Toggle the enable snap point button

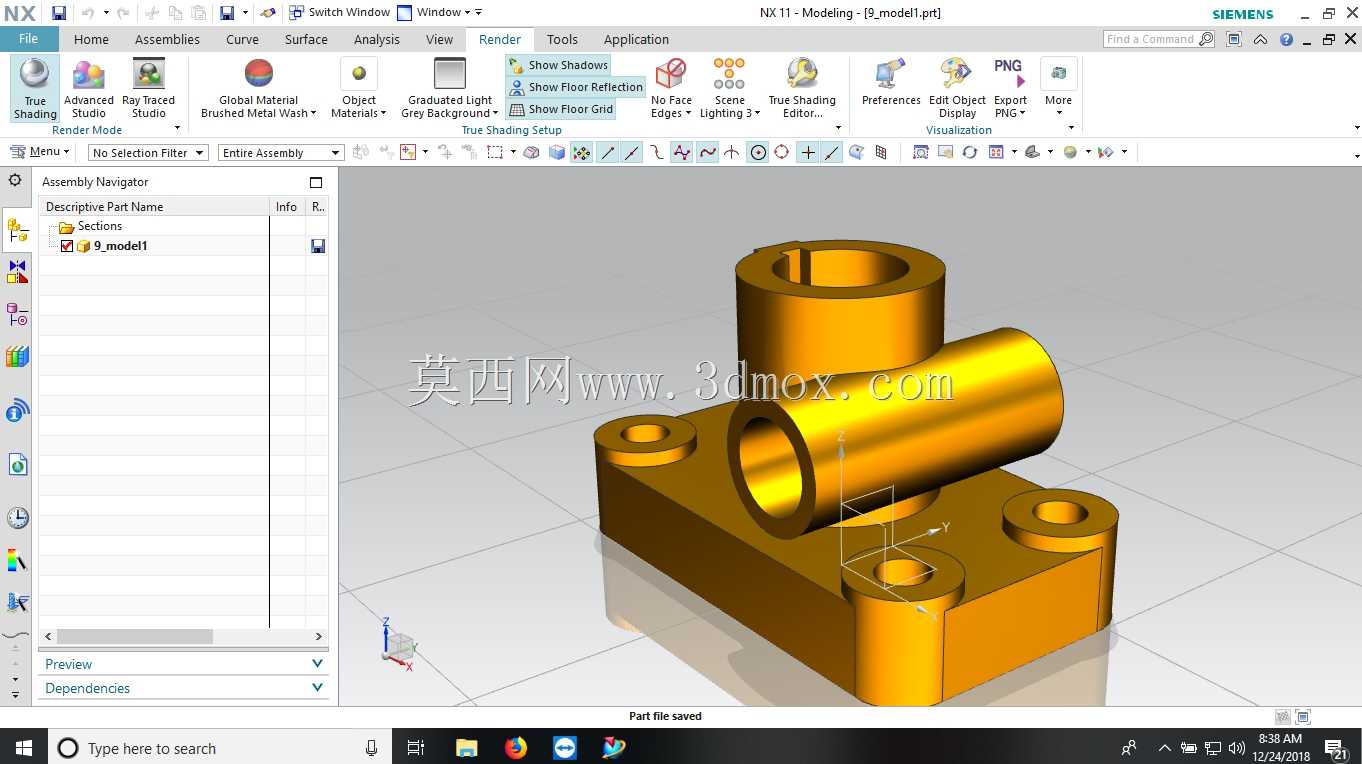tap(582, 152)
